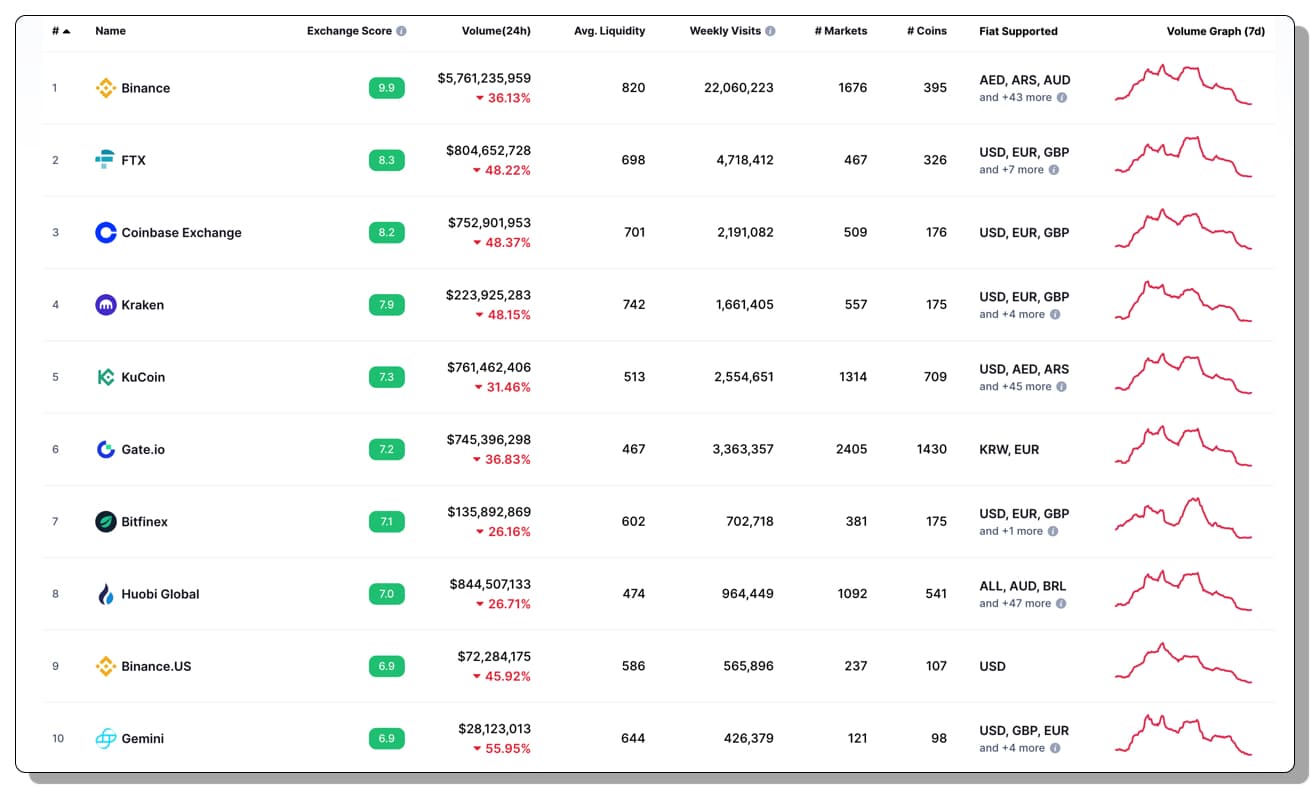This screenshot has width=1310, height=788.
Task: Click info icon beside Huobi's +47 more
Action: (1062, 603)
